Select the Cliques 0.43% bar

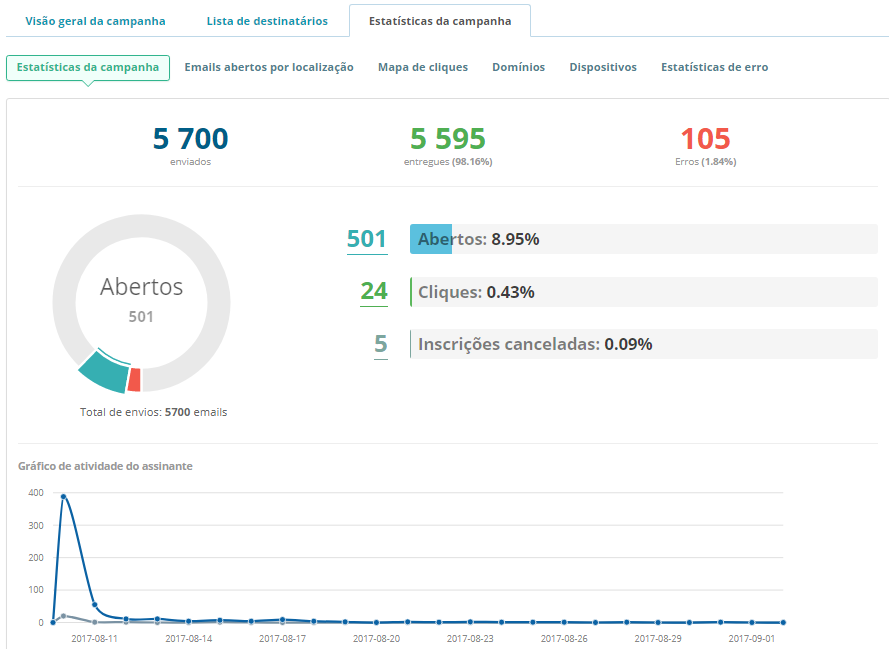tap(643, 292)
